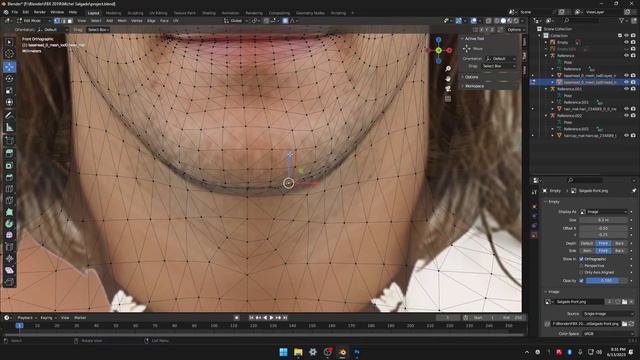Select the Measure tool

pos(9,127)
